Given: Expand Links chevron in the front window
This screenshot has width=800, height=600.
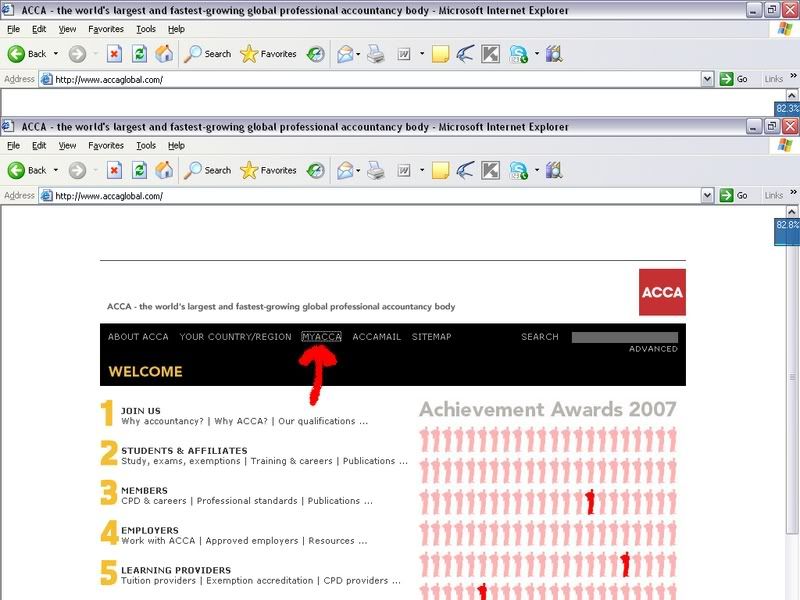Looking at the screenshot, I should 793,192.
